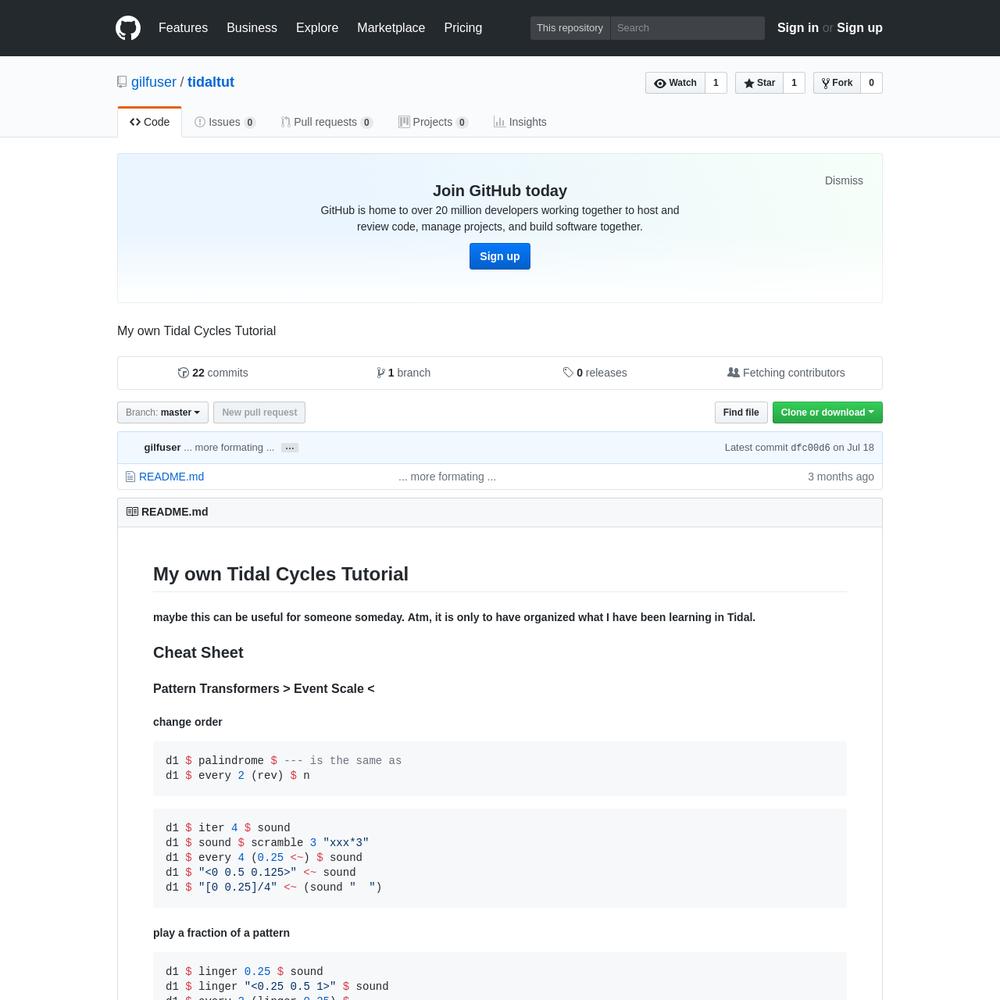Click the '3 months ago' timestamp

(x=841, y=477)
